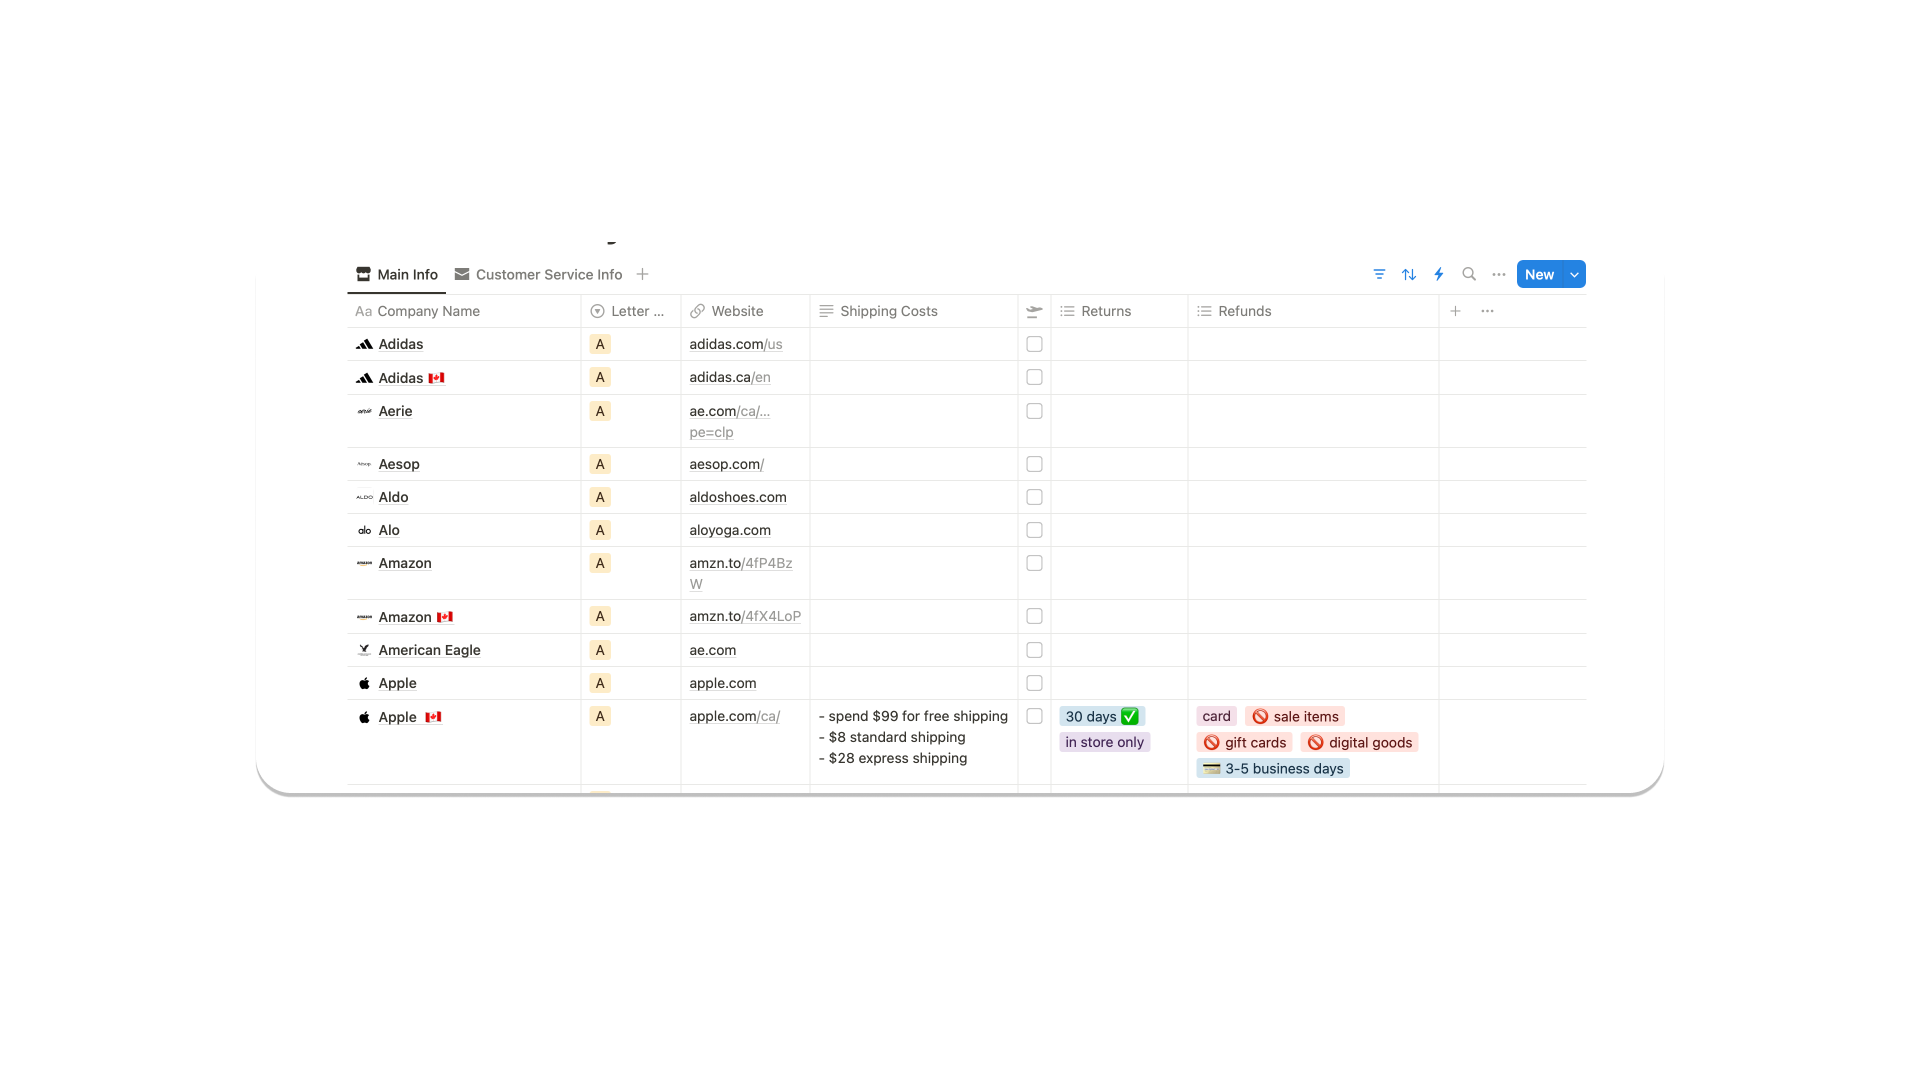
Task: Open the Letter column header menu
Action: (631, 311)
